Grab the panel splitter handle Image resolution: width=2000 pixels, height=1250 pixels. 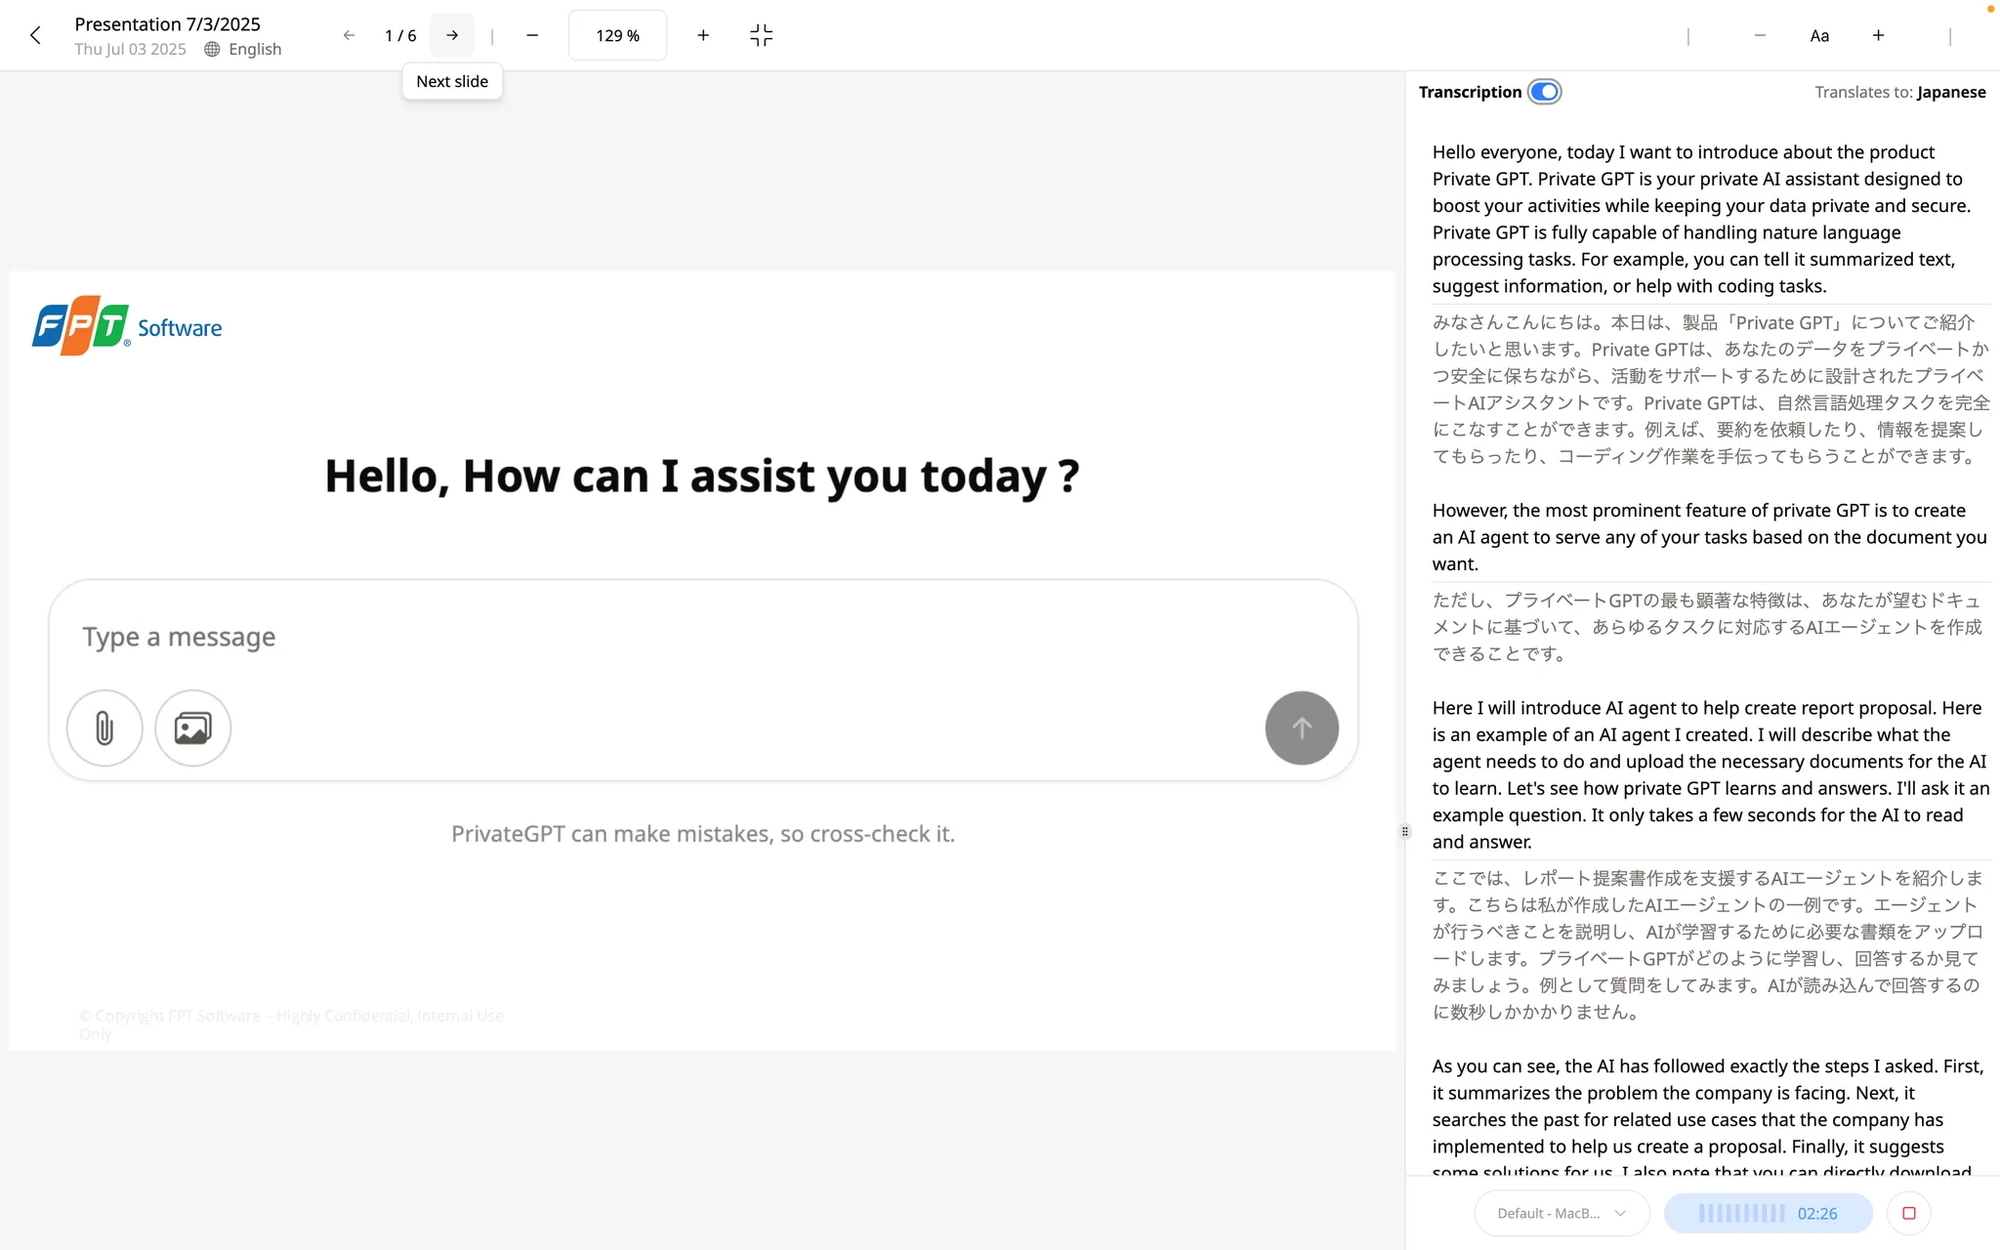[x=1405, y=831]
